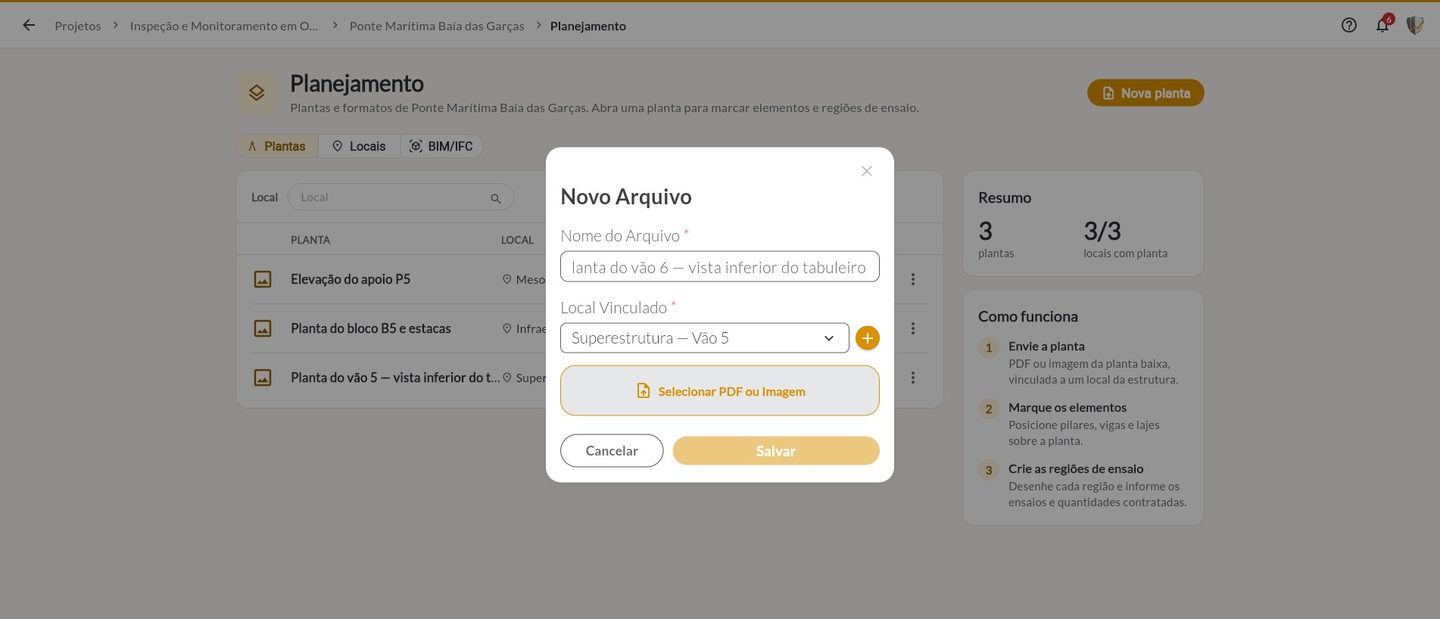Click the step text Crie as regiões de ensaio
Viewport: 1440px width, 619px height.
(1076, 468)
